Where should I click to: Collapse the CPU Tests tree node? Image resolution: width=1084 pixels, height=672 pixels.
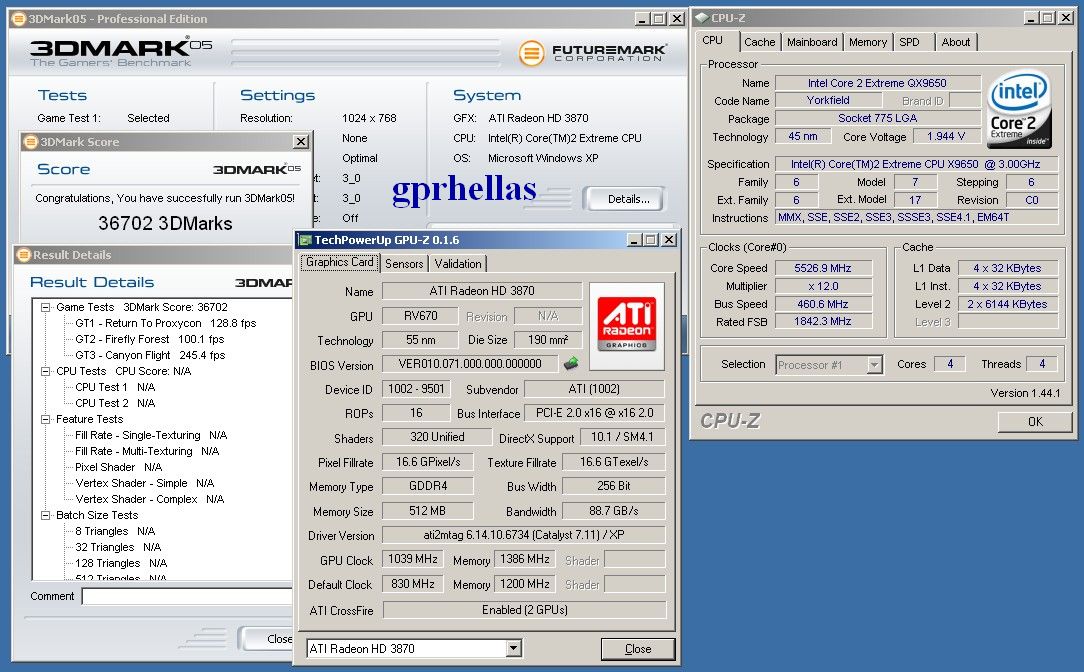click(x=46, y=371)
